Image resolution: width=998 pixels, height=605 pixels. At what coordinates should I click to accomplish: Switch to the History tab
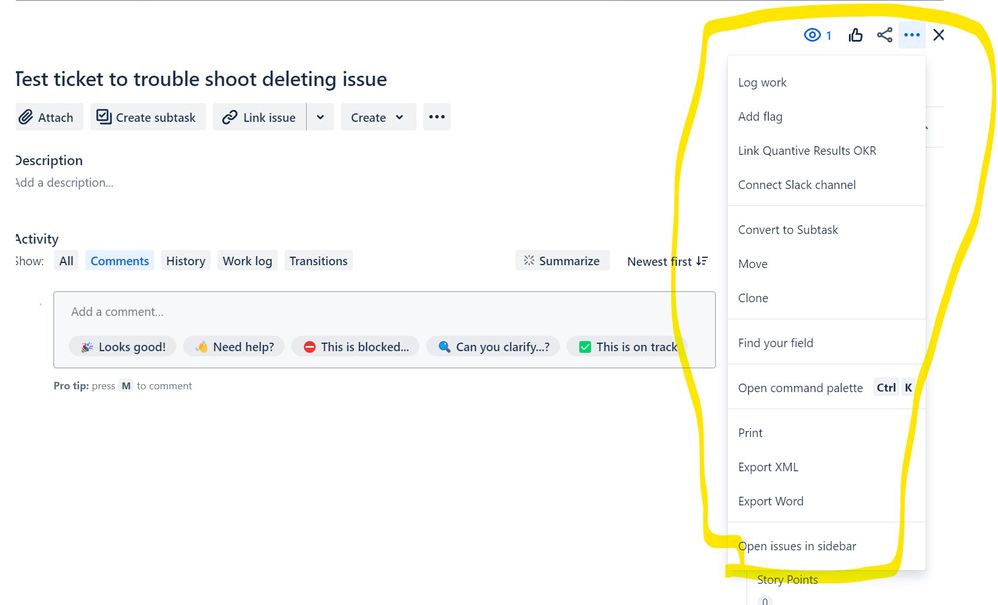[x=185, y=261]
